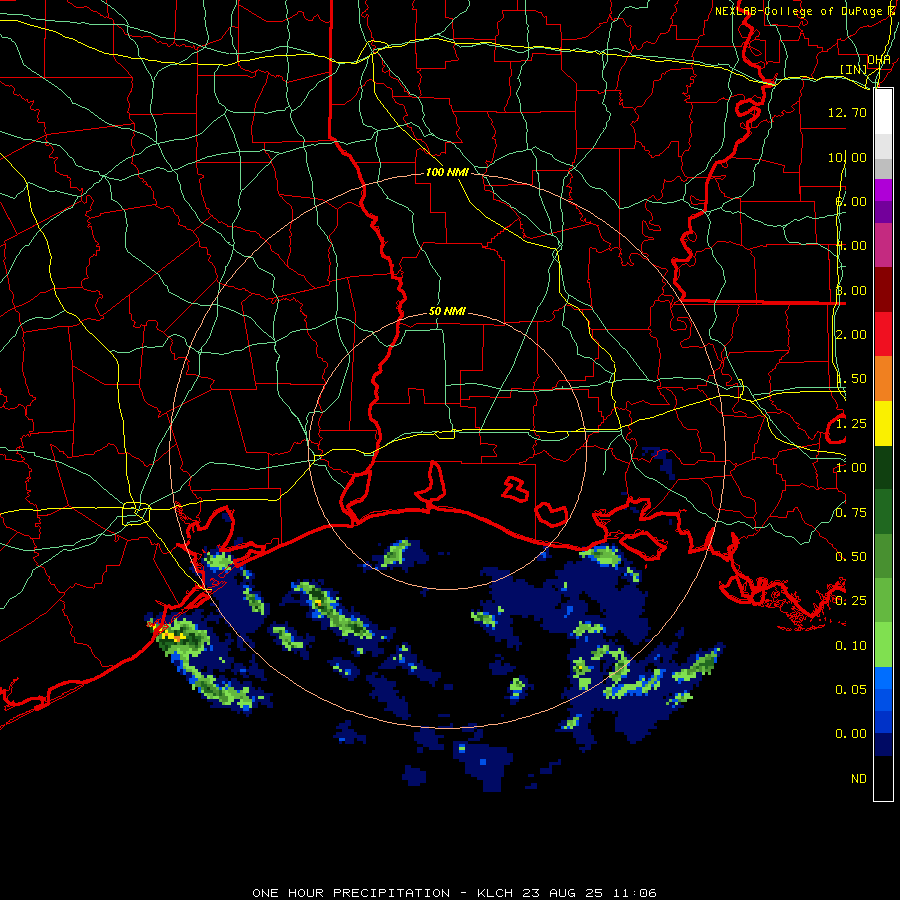The image size is (900, 900).
Task: Click the 4.00 legend value
Action: [x=851, y=246]
